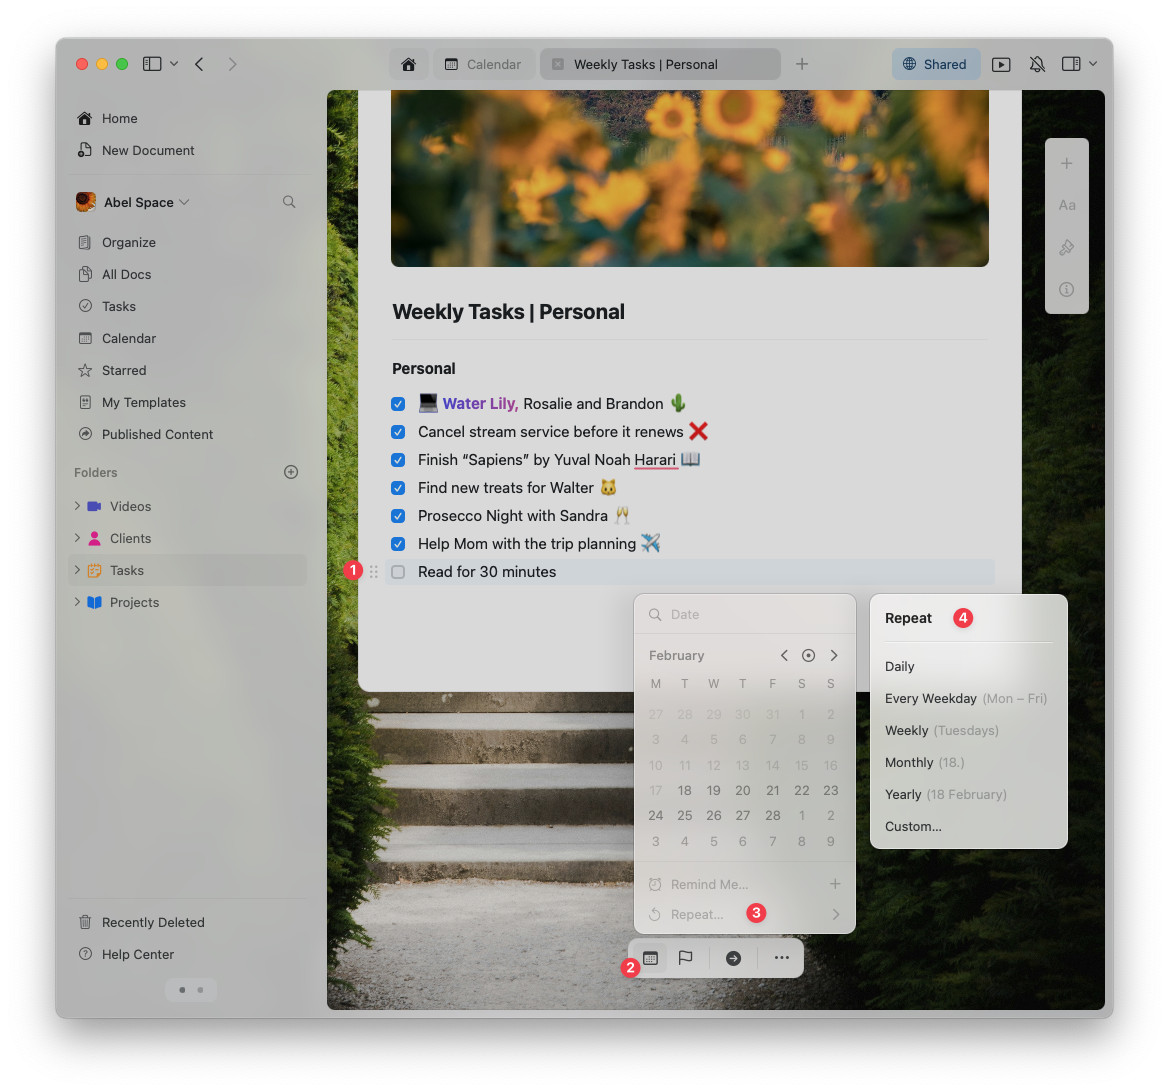The height and width of the screenshot is (1092, 1169).
Task: Uncheck the Prosecco Night with Sandra task
Action: click(398, 515)
